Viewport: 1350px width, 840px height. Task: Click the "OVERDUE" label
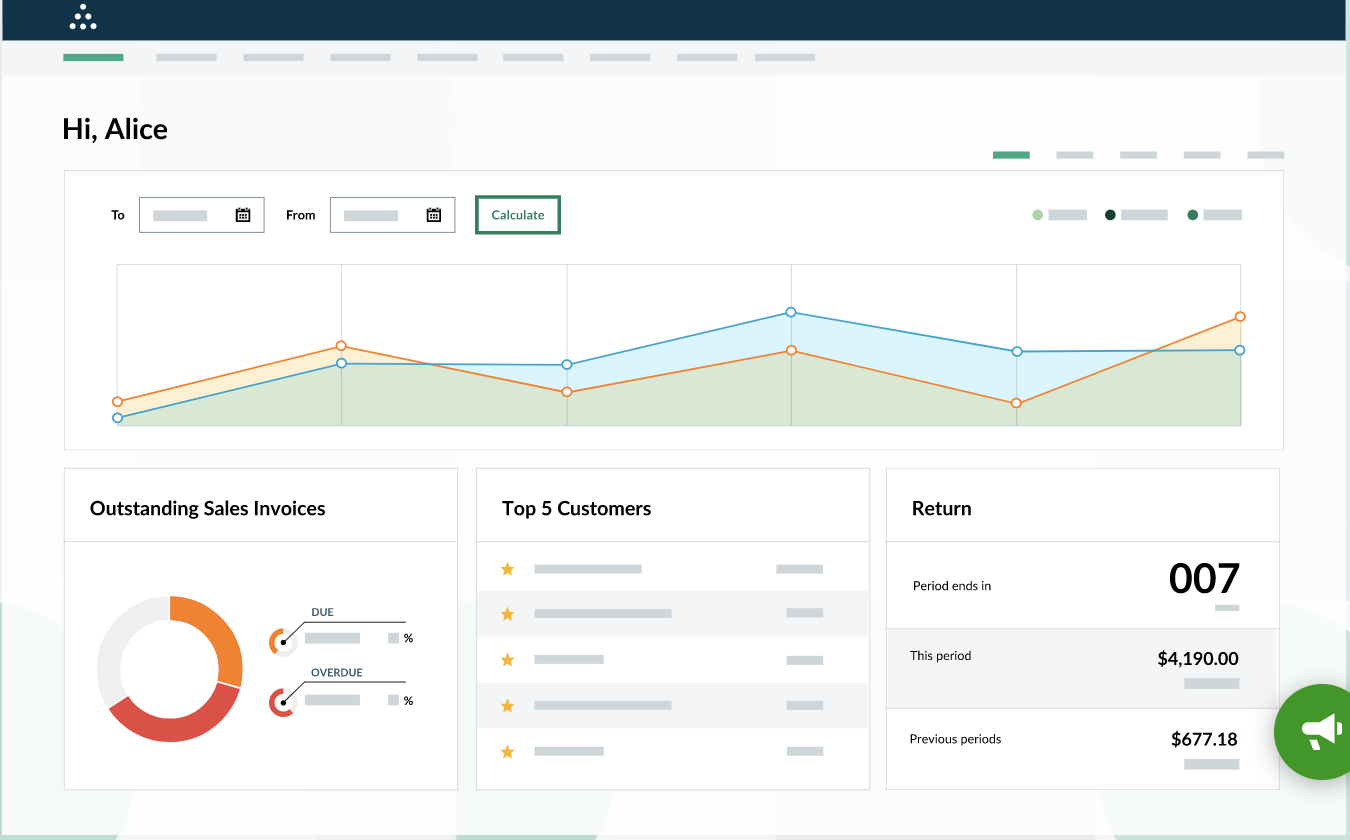337,673
